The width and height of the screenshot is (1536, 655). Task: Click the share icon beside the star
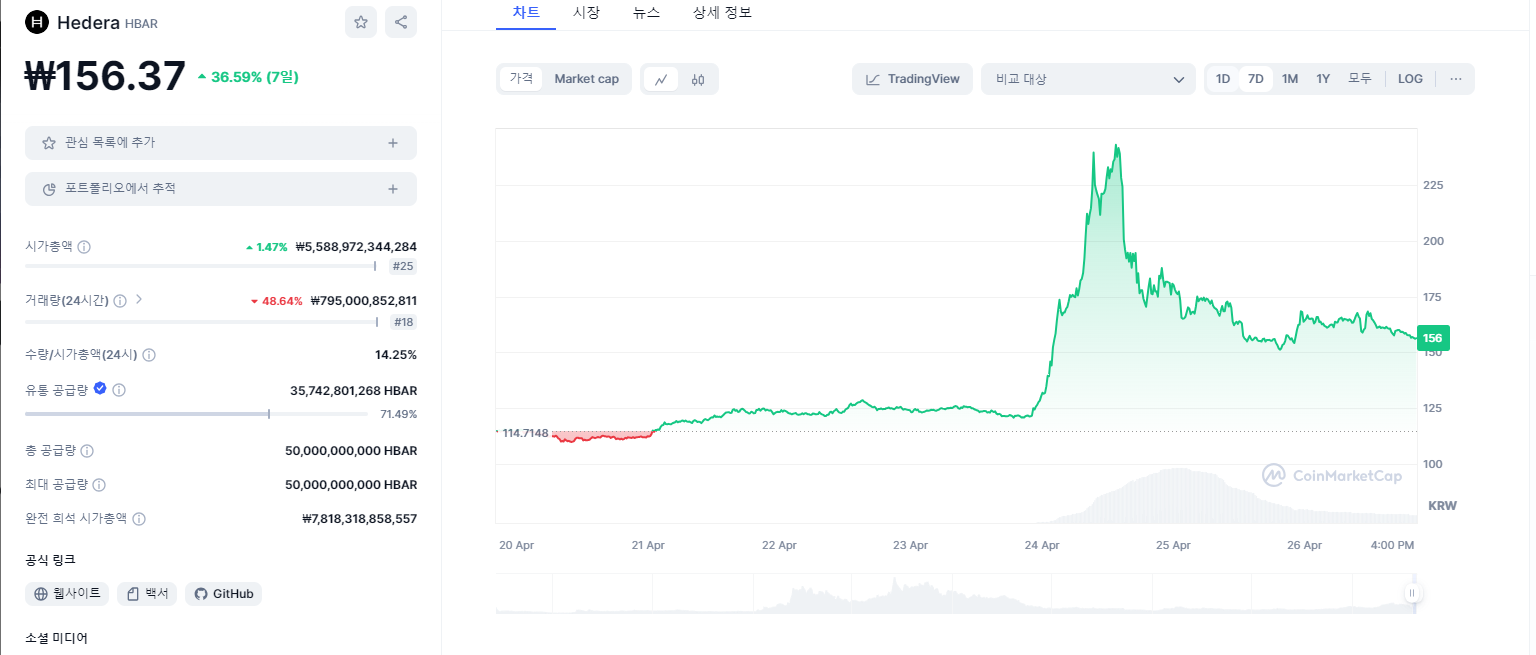tap(401, 21)
